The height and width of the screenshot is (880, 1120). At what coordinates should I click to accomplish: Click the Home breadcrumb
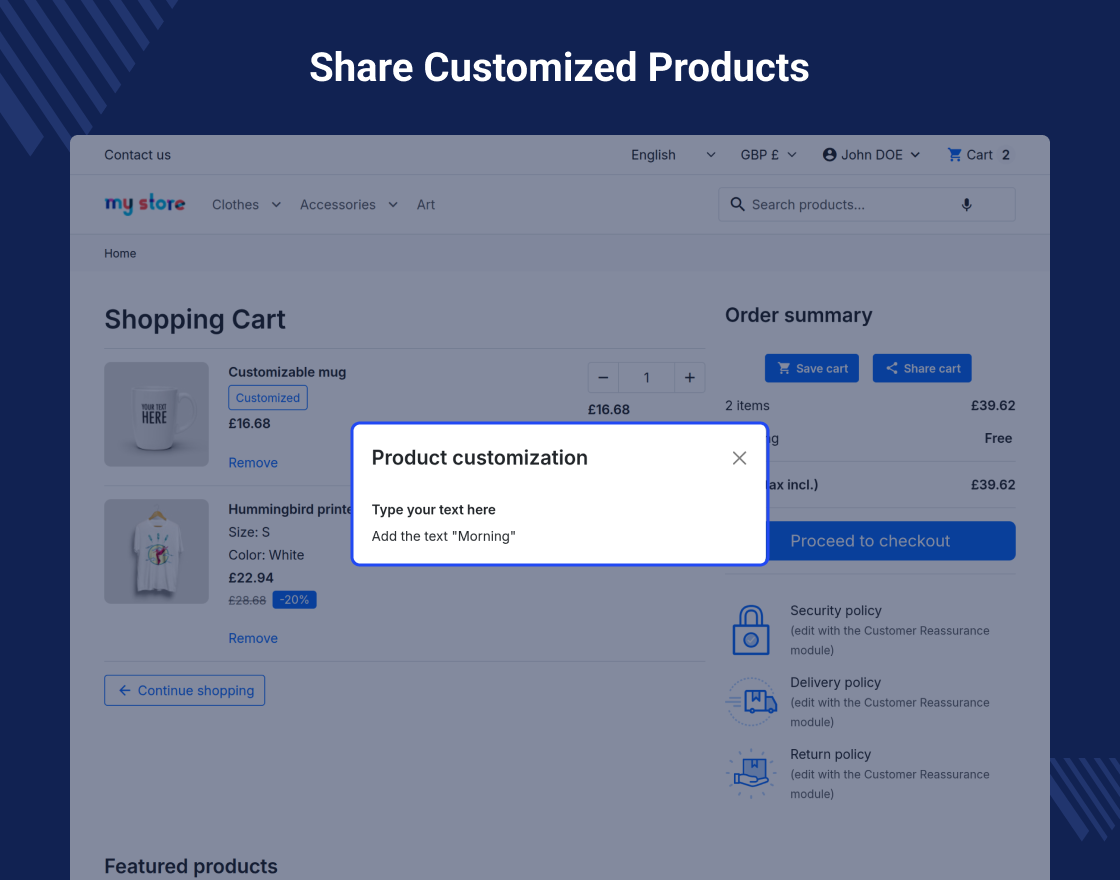[120, 254]
